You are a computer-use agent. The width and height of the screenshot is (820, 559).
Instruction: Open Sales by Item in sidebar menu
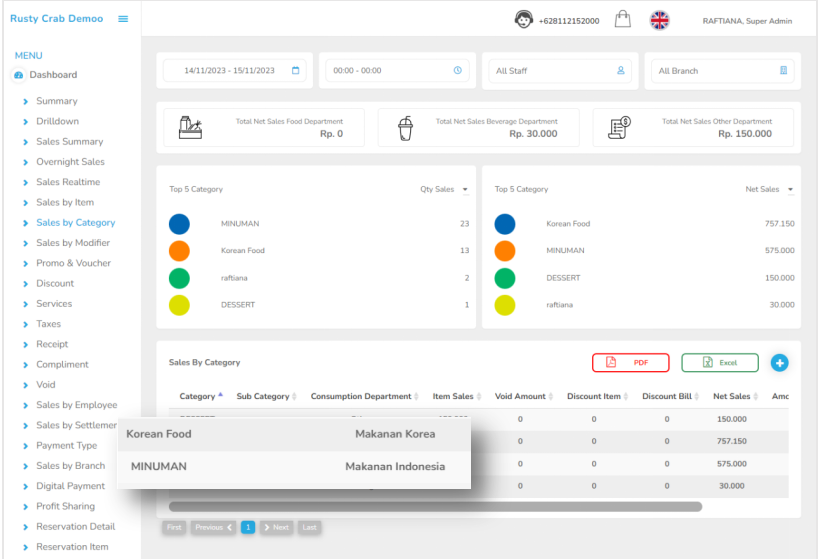coord(65,202)
